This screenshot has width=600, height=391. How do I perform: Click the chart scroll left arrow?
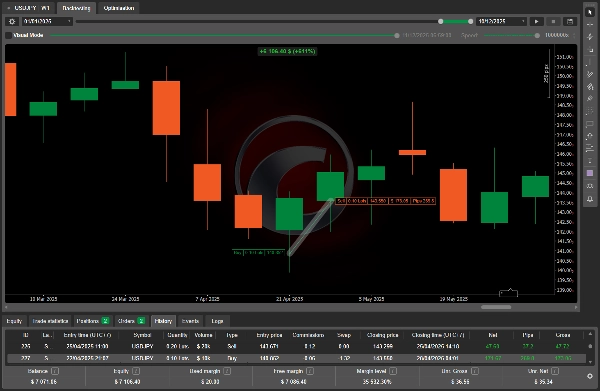pyautogui.click(x=5, y=307)
